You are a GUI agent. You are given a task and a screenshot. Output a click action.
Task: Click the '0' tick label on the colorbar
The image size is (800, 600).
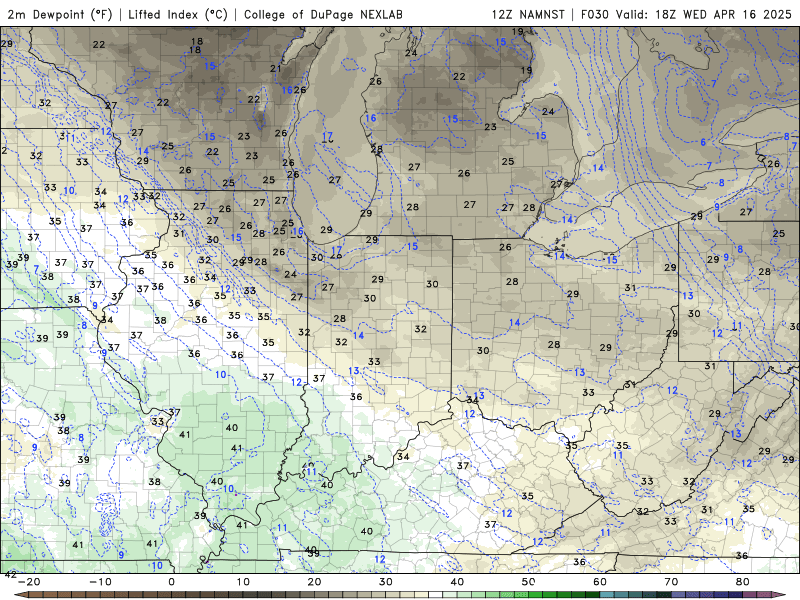171,582
